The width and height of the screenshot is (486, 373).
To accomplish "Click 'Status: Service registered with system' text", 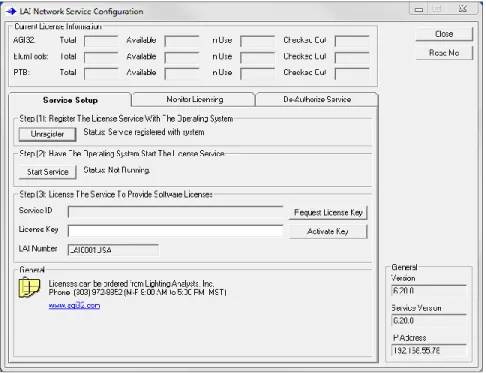I will click(144, 132).
